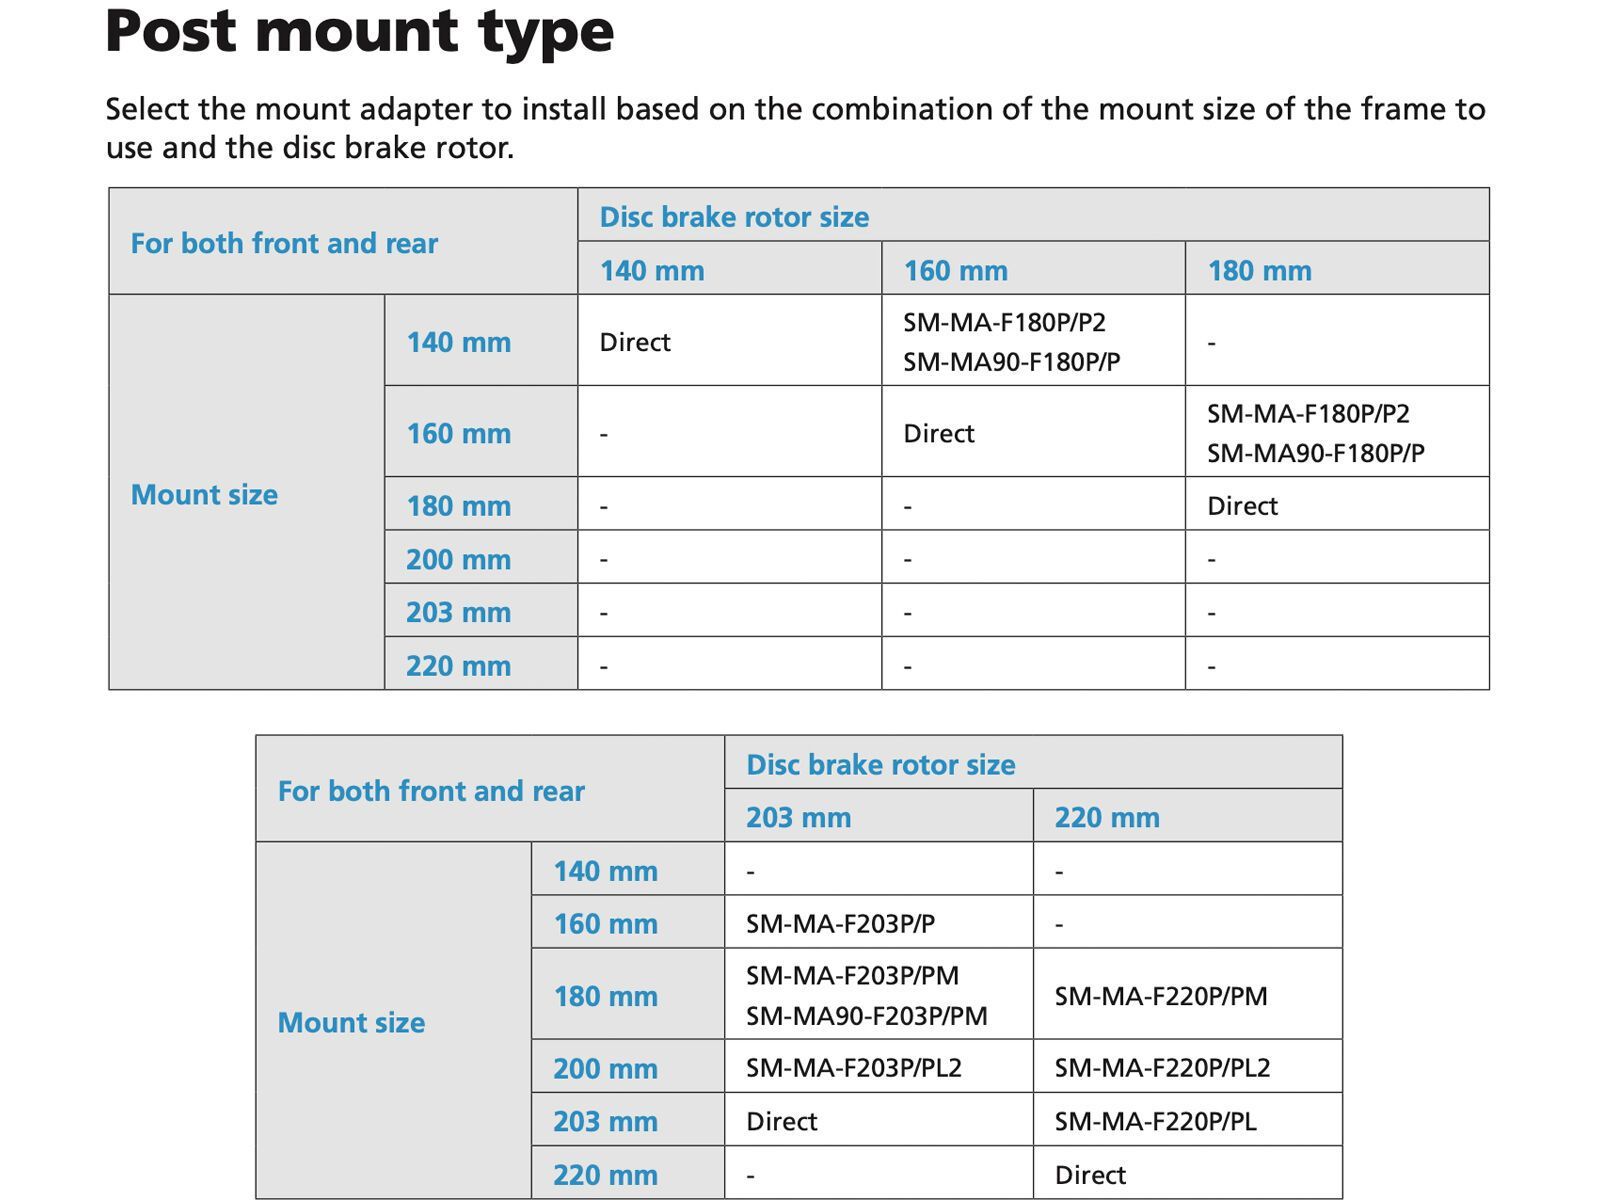Image resolution: width=1600 pixels, height=1200 pixels.
Task: Select the SM-MA-F220P/PL2 adapter cell
Action: 1162,1068
